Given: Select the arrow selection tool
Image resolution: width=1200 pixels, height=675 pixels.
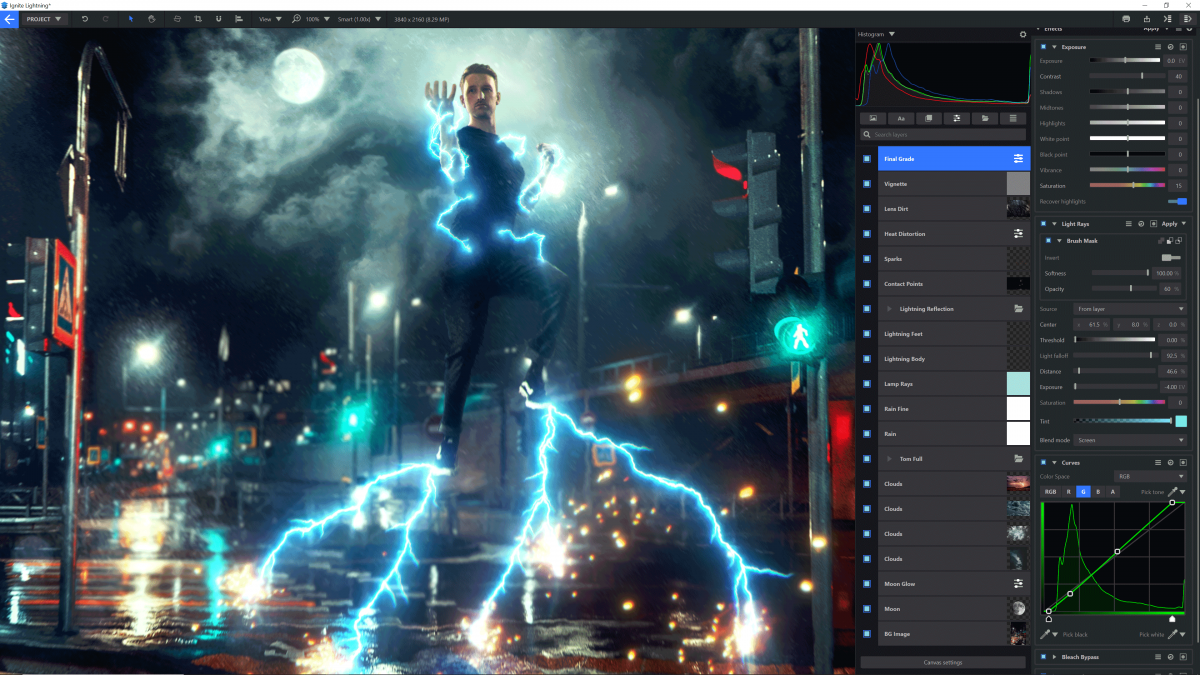Looking at the screenshot, I should pyautogui.click(x=131, y=19).
